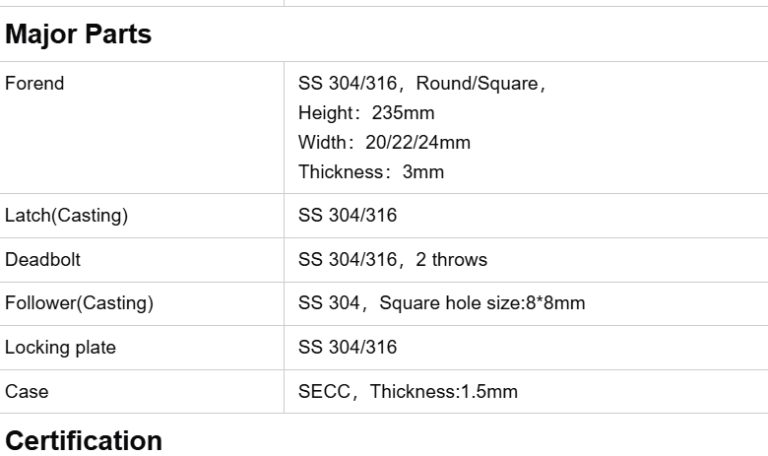Screen dimensions: 768x456
Task: Click SS 304/316 value for Locking plate
Action: tap(347, 348)
